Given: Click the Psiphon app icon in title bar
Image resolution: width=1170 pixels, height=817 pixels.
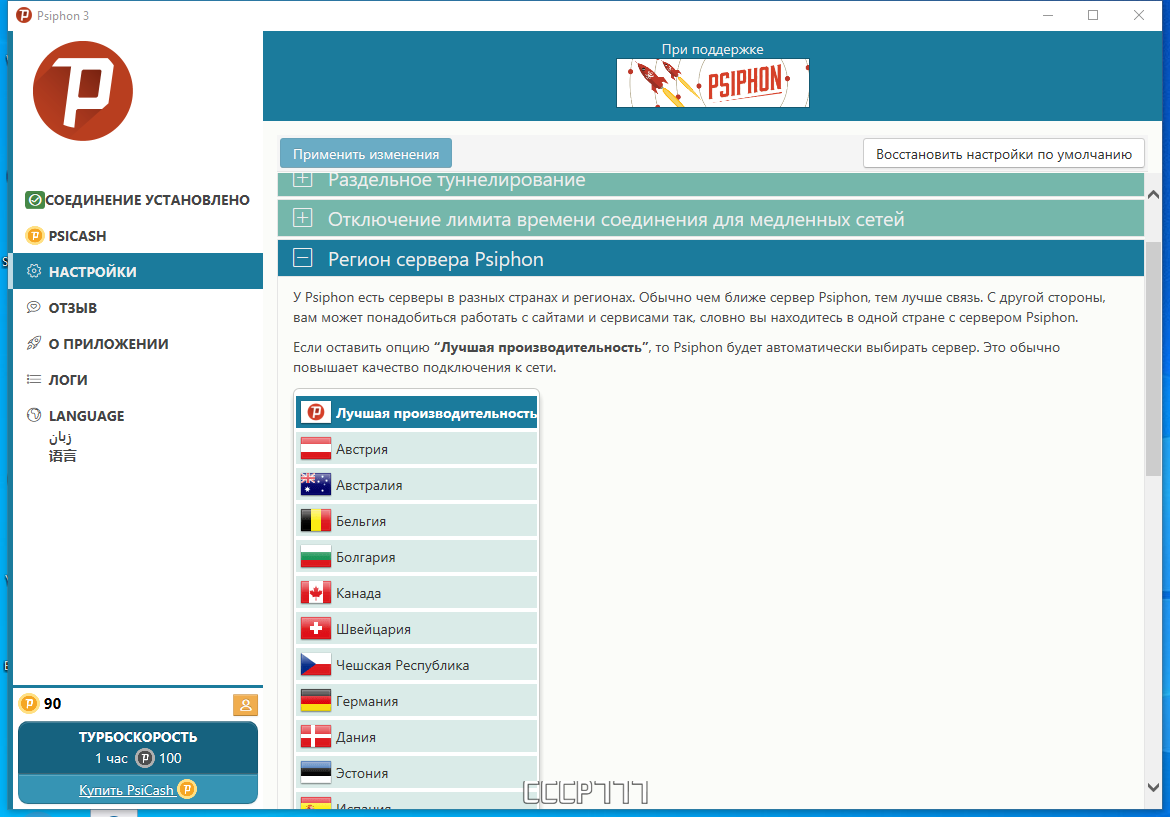Looking at the screenshot, I should pos(24,15).
